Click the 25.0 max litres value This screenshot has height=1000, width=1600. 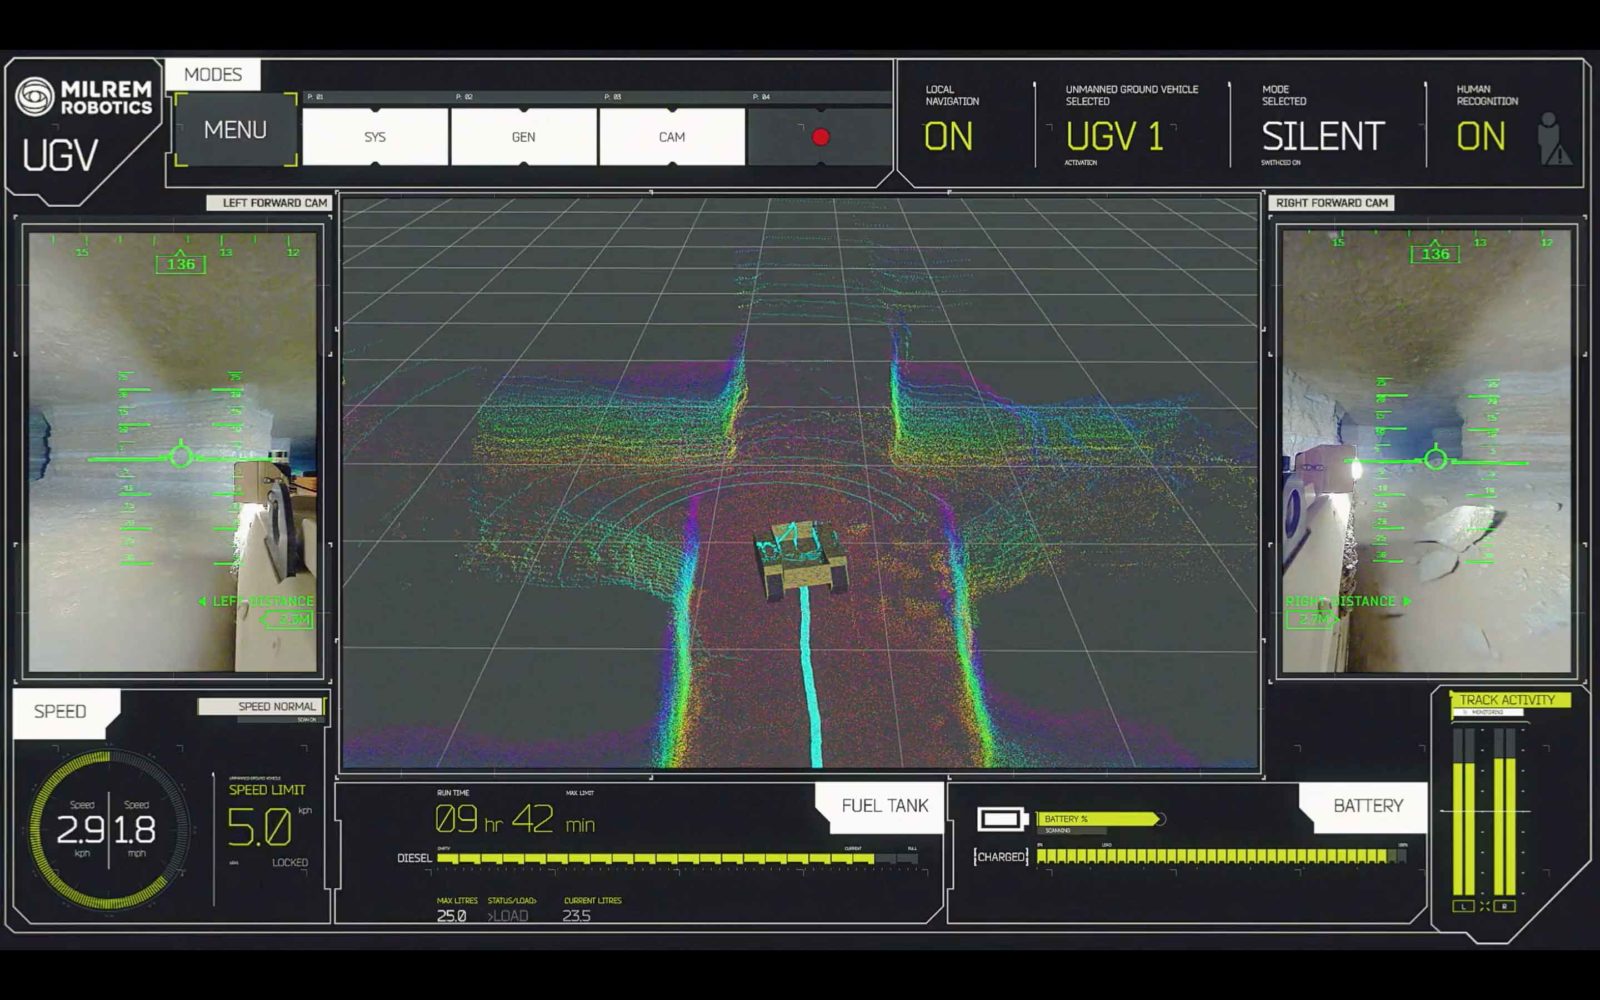tap(451, 916)
